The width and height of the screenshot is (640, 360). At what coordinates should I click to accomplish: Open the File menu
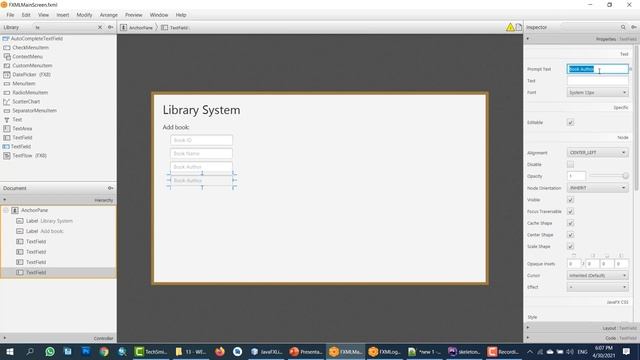[x=10, y=15]
